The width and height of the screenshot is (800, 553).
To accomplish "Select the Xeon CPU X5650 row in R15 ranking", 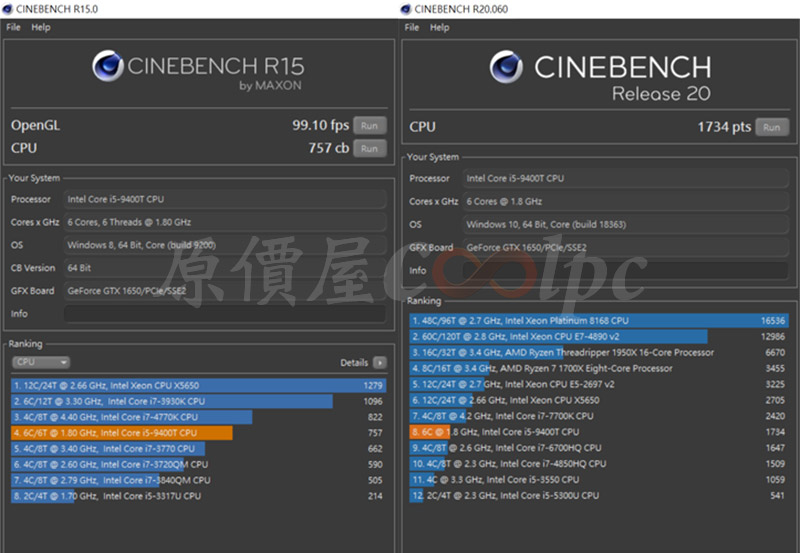I will [x=198, y=386].
